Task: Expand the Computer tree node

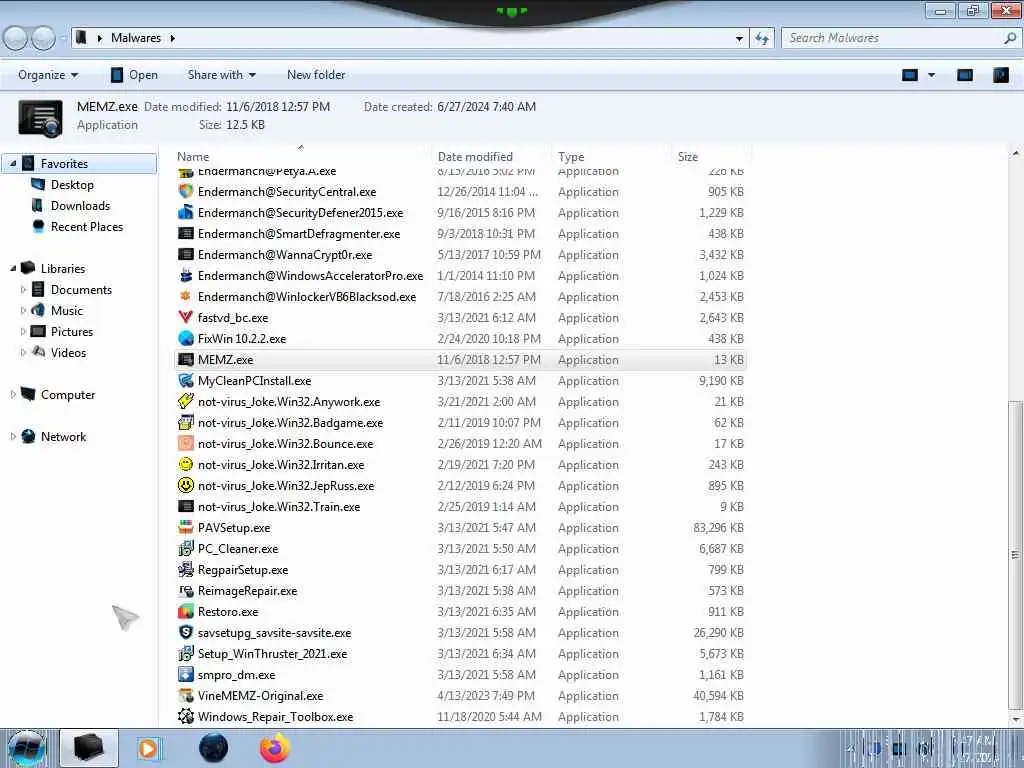Action: (x=13, y=394)
